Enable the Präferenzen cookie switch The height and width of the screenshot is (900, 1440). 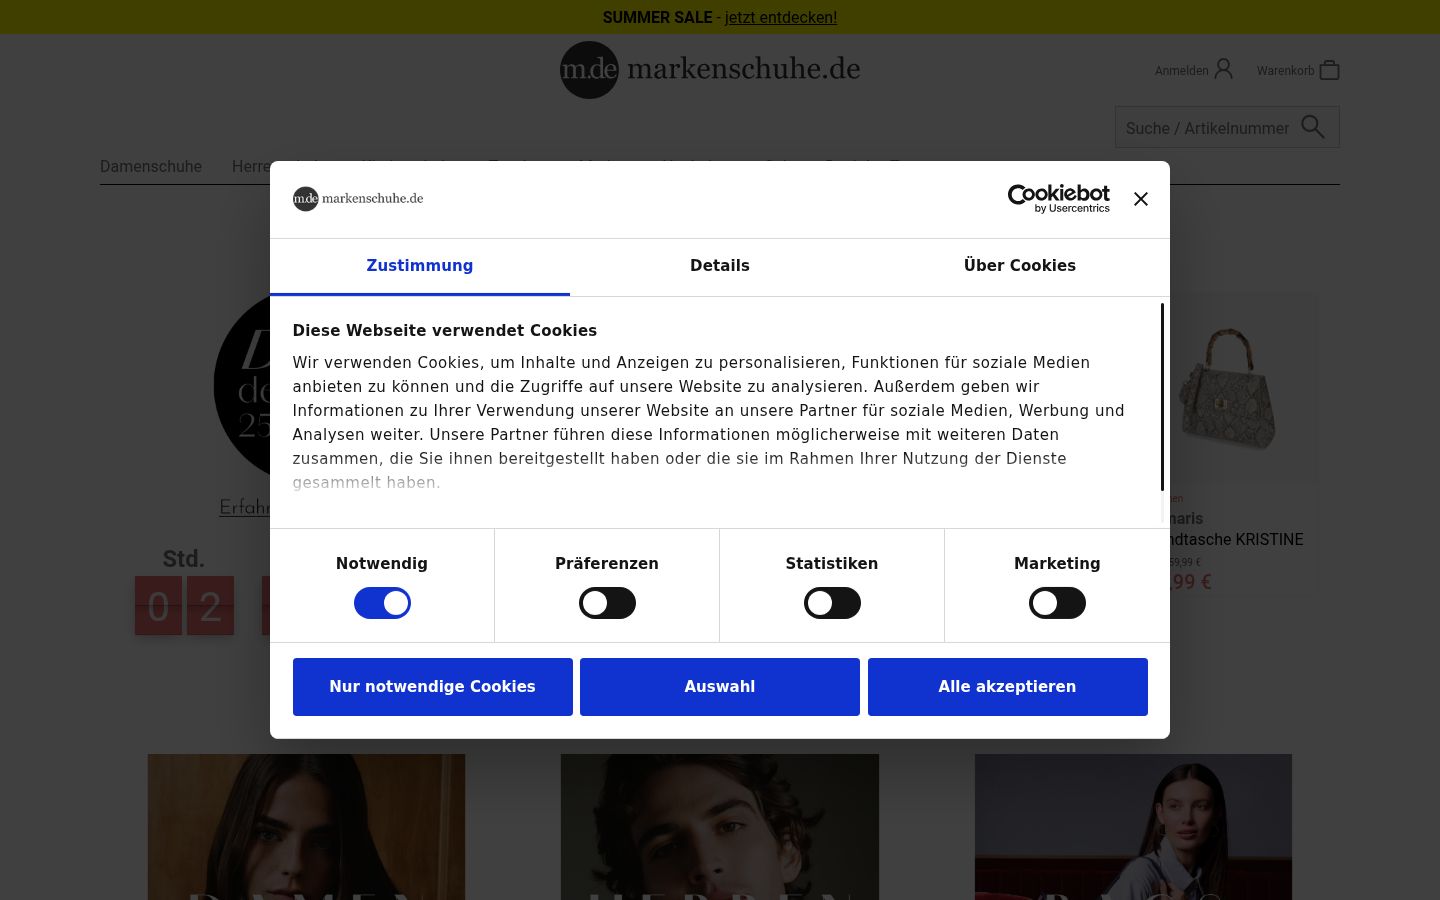coord(607,603)
